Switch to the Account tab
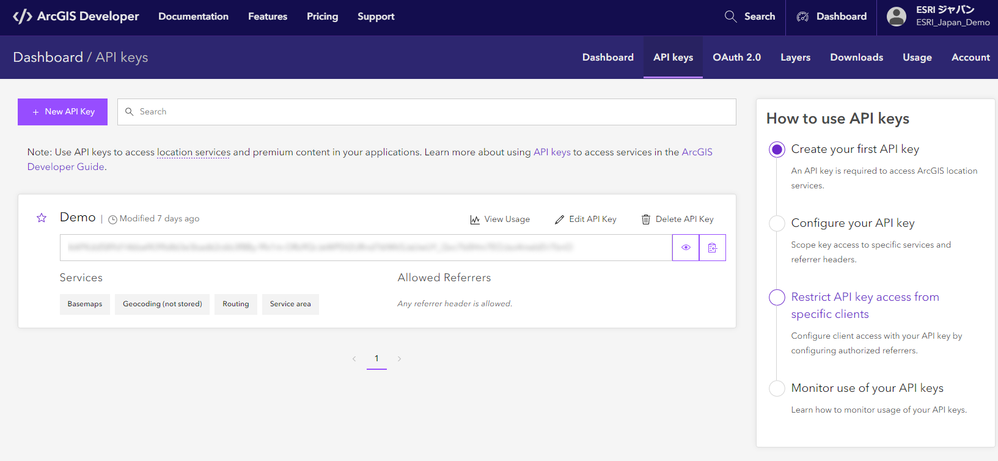 [x=971, y=57]
